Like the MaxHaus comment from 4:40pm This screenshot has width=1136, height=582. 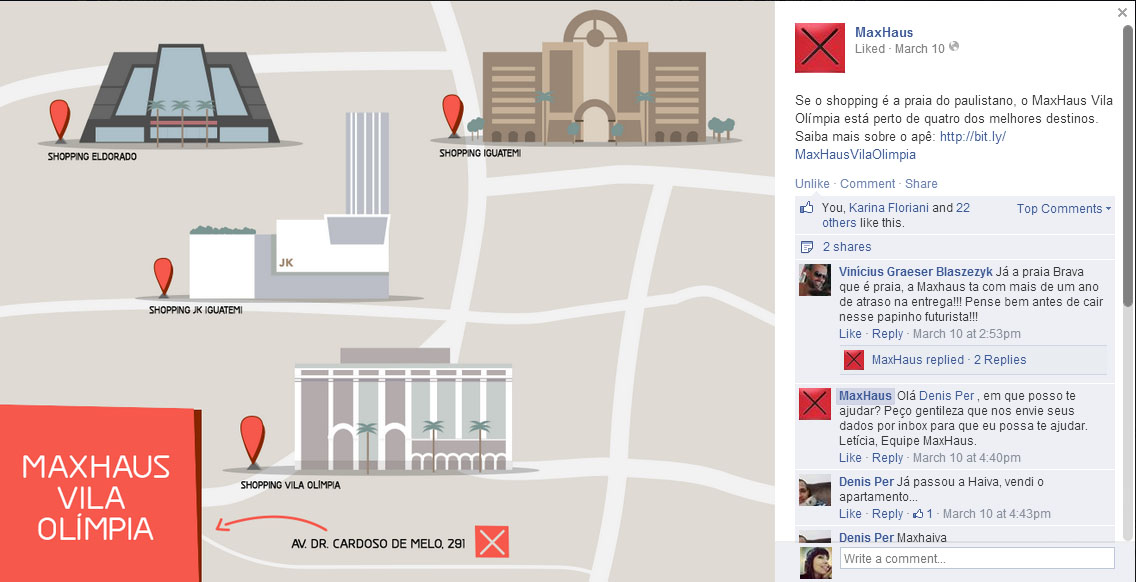(850, 458)
